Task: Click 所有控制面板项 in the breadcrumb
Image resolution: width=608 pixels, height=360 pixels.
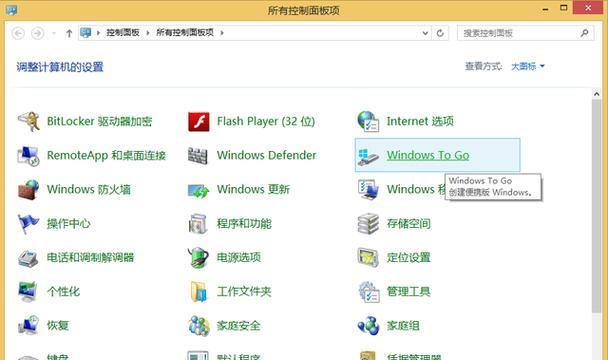Action: pyautogui.click(x=185, y=33)
